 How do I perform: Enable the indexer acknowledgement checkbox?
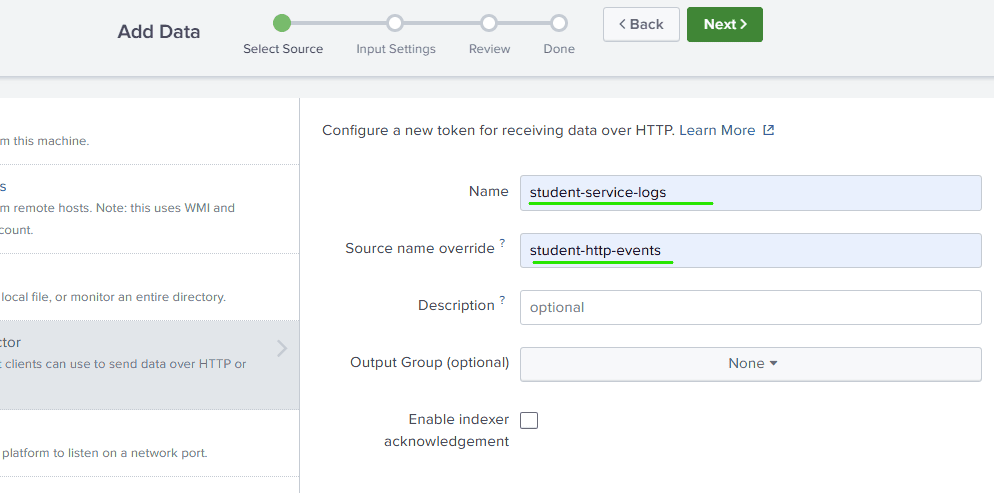[529, 420]
